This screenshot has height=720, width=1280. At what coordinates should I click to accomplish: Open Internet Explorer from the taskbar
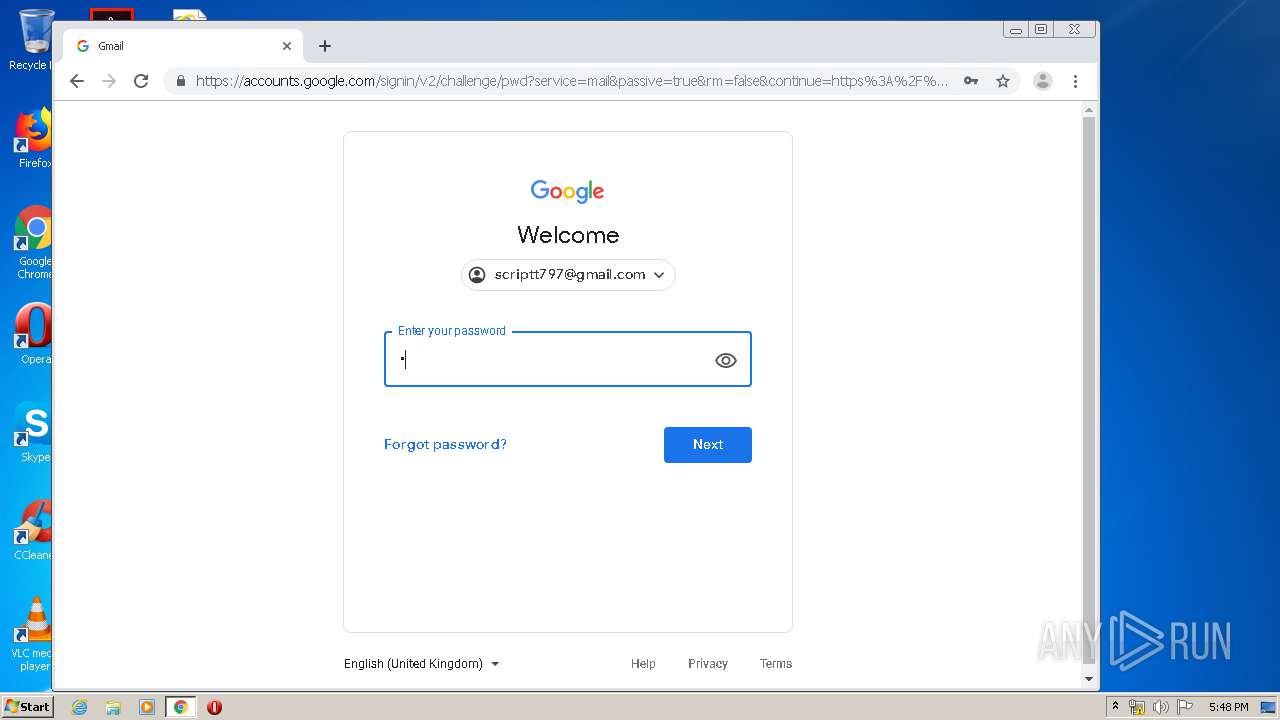tap(79, 707)
